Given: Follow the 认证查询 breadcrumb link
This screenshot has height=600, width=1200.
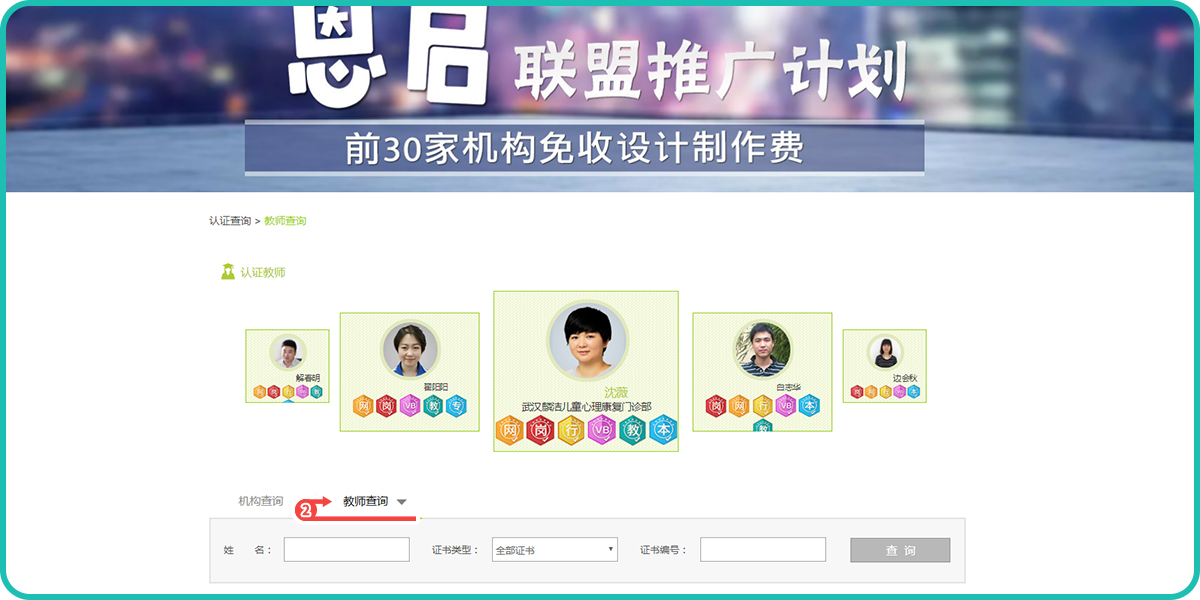Looking at the screenshot, I should point(230,220).
